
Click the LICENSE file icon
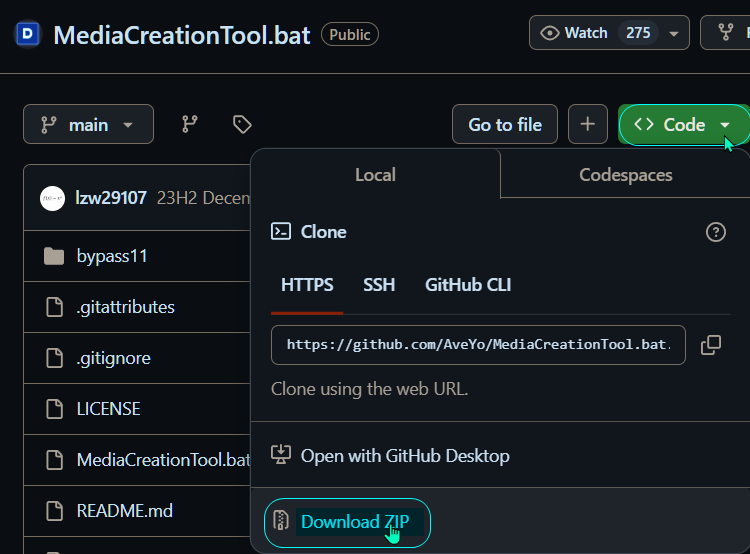pyautogui.click(x=54, y=409)
